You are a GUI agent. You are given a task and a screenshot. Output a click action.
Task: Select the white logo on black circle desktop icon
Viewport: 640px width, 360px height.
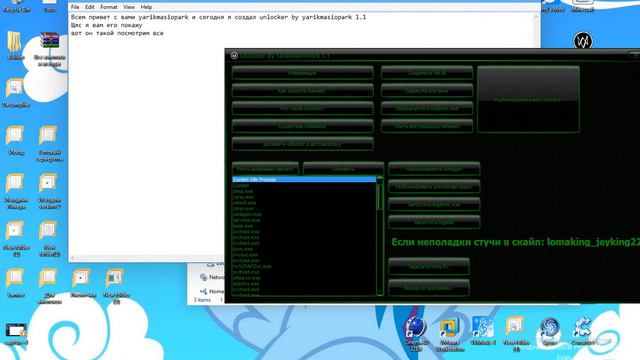(583, 41)
